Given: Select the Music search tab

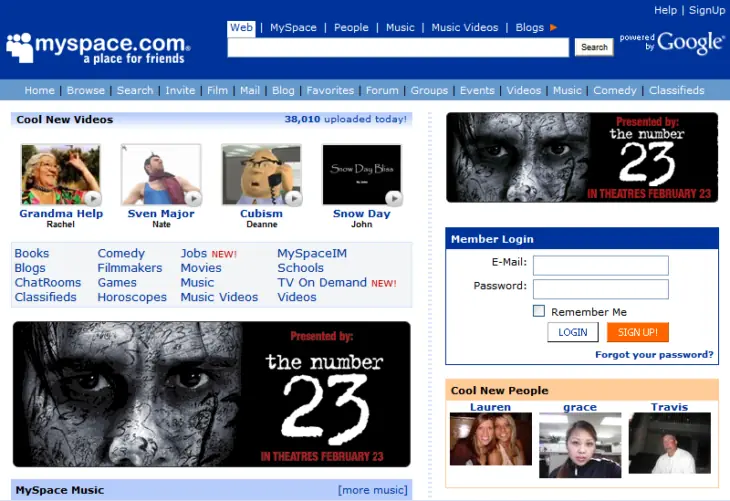Looking at the screenshot, I should coord(400,27).
